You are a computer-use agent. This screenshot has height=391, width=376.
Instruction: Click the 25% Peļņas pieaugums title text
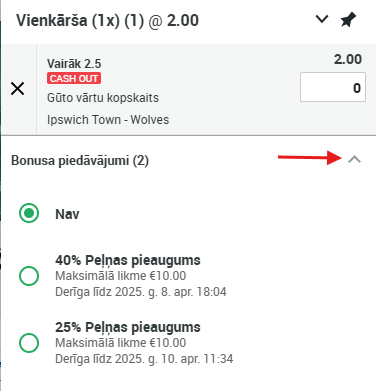128,327
